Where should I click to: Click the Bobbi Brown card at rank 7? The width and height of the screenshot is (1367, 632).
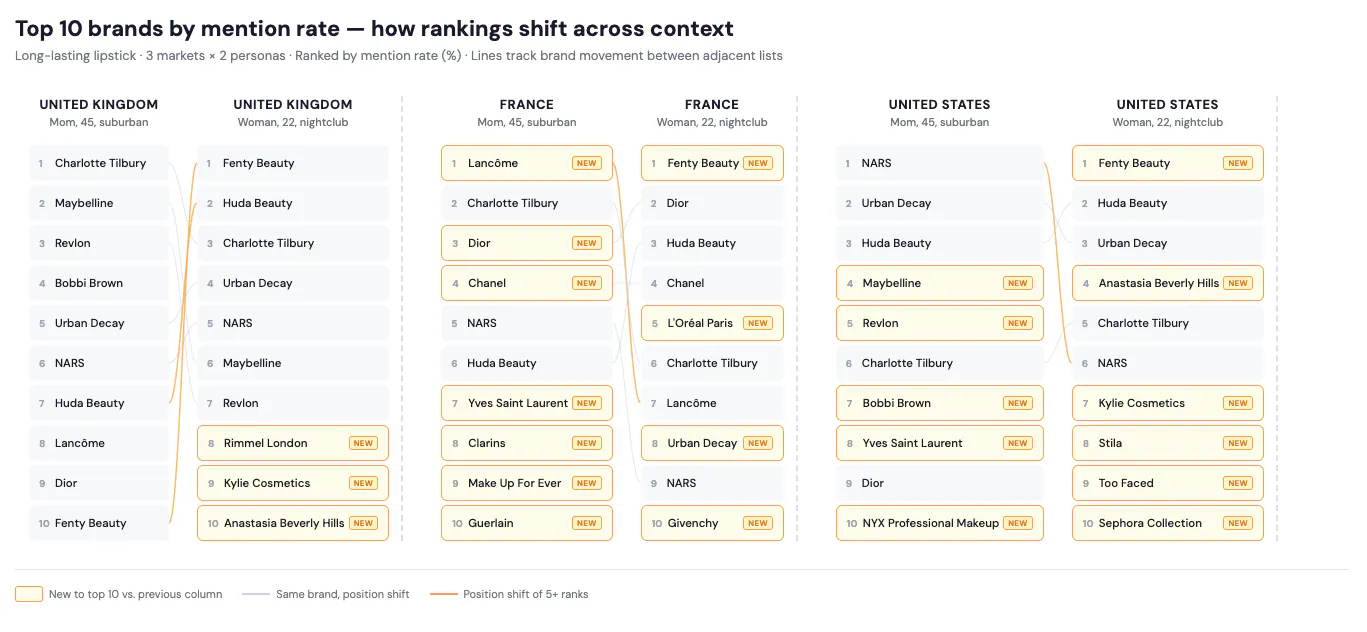pos(939,403)
